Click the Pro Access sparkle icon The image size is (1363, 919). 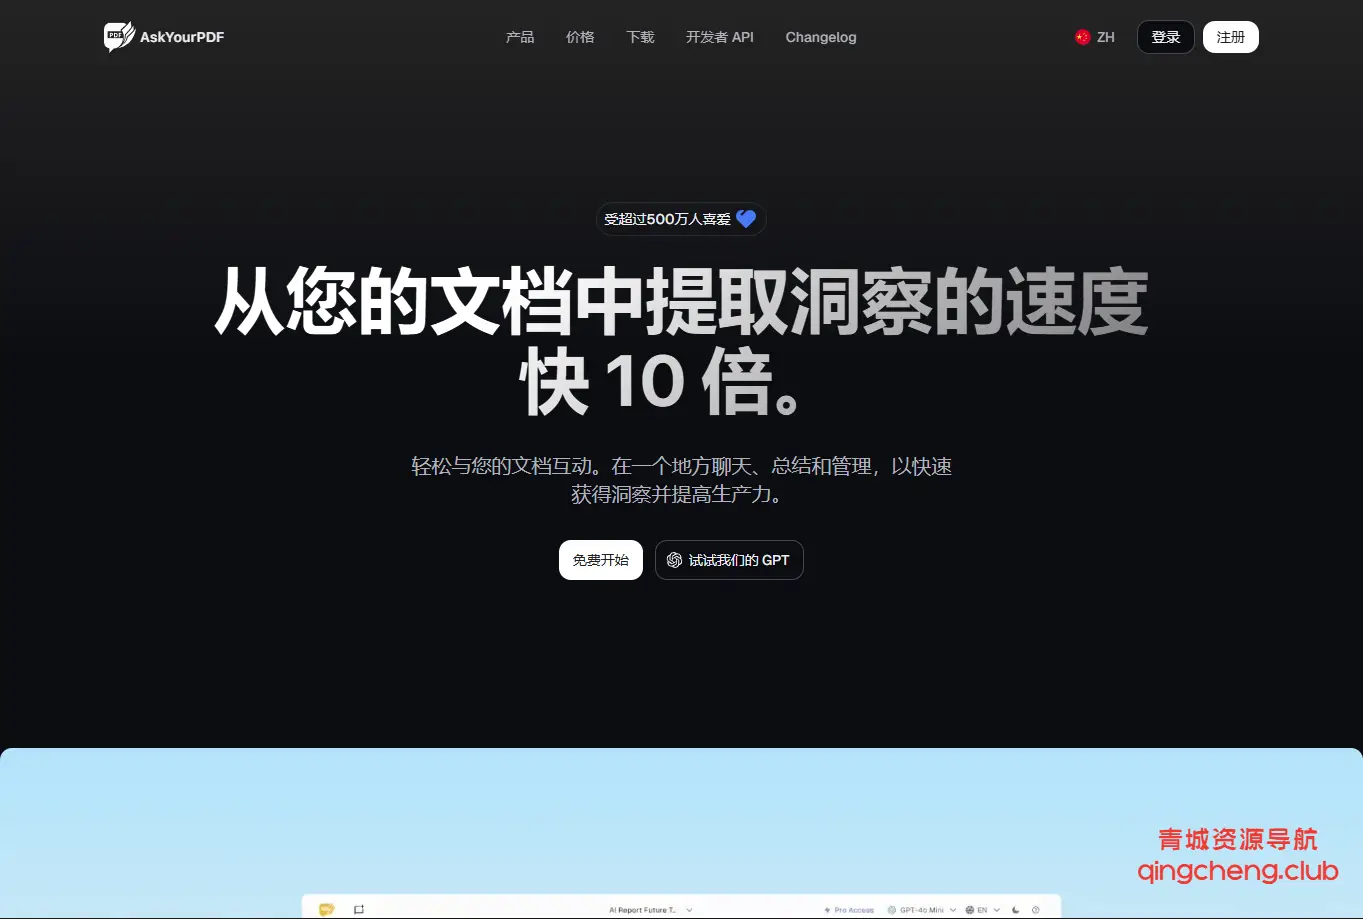click(x=827, y=910)
